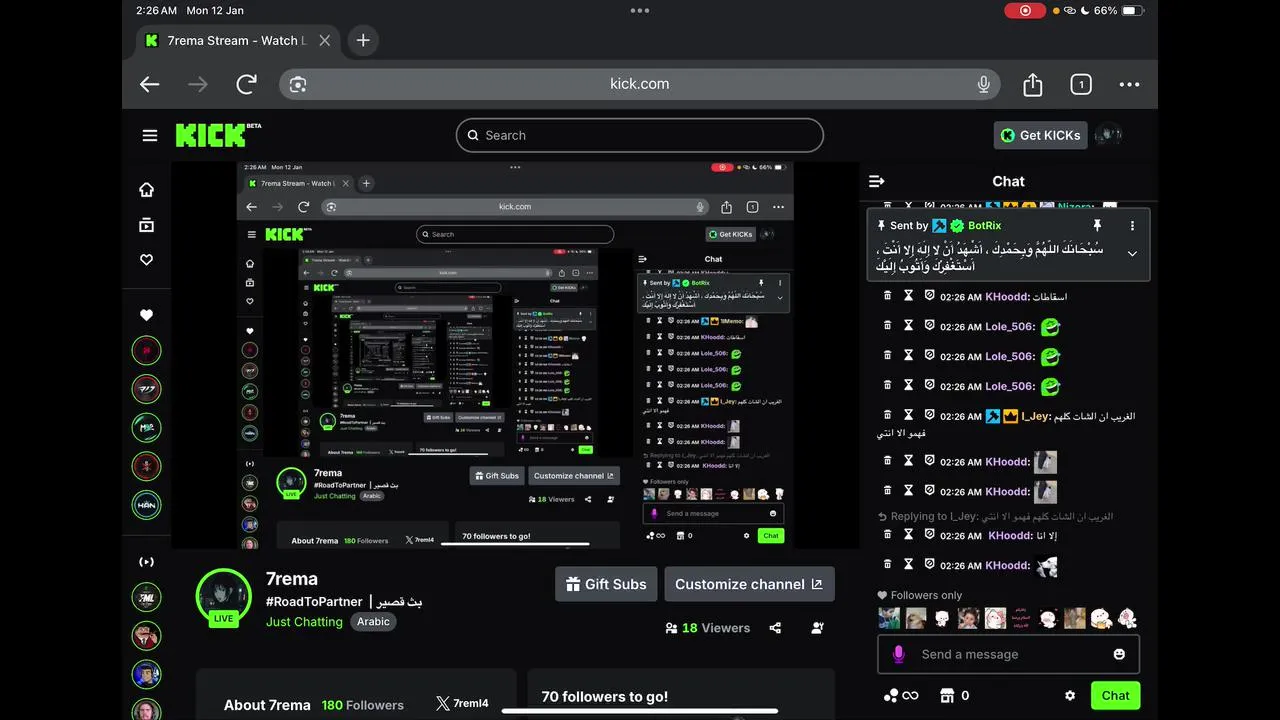Viewport: 1280px width, 720px height.
Task: Click the add-user icon beside share
Action: (x=818, y=628)
